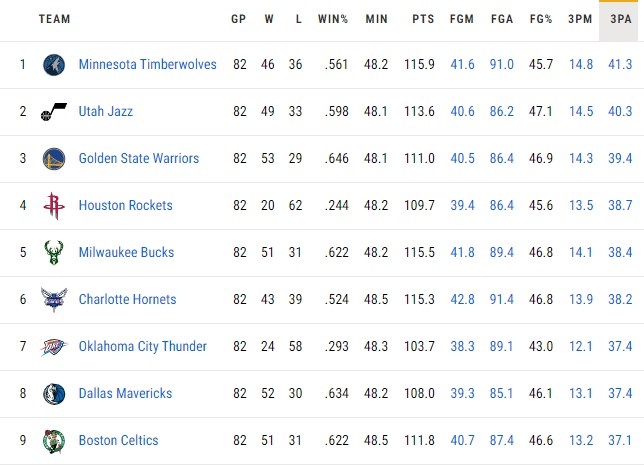Click the Boston Celtics logo icon
This screenshot has width=644, height=466.
click(x=53, y=440)
